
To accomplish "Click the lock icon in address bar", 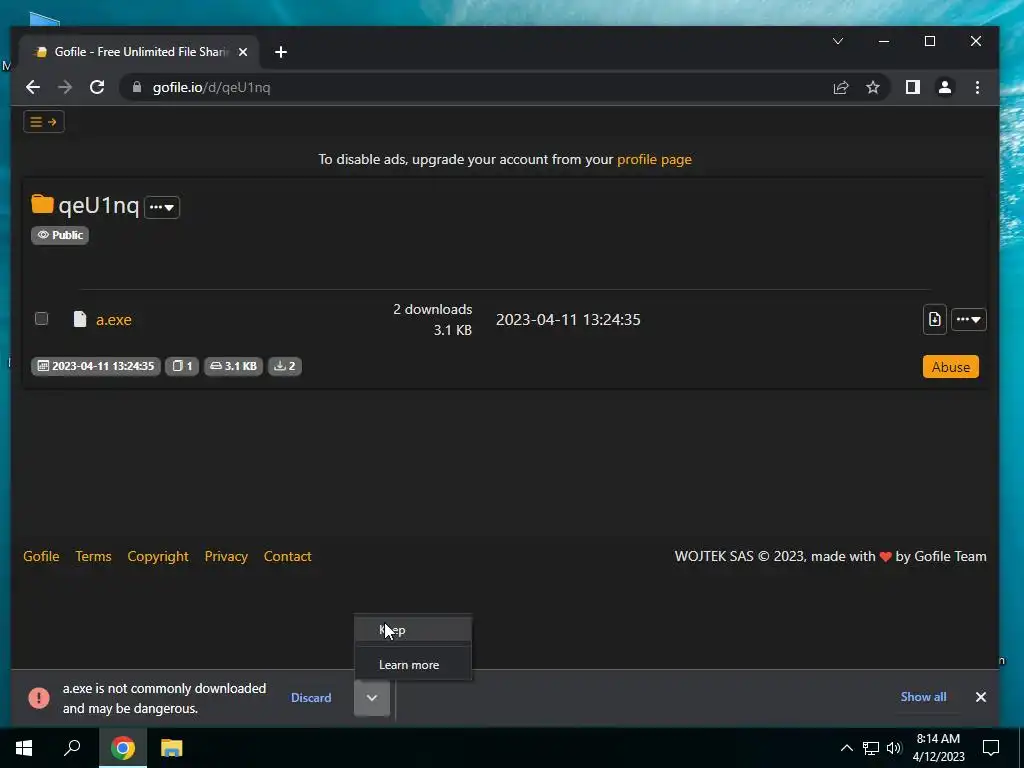I will point(136,87).
